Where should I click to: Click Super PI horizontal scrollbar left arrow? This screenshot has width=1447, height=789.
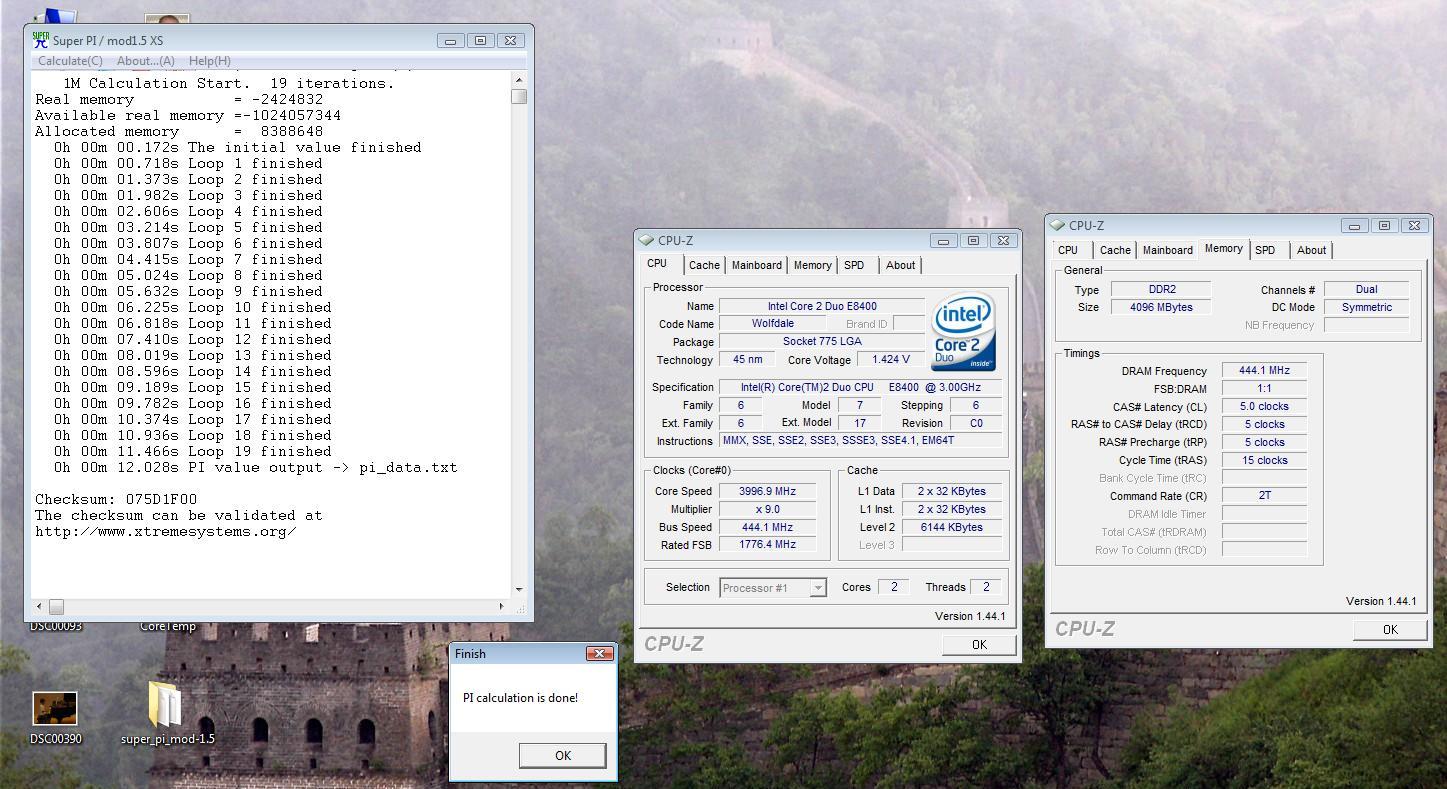(40, 606)
